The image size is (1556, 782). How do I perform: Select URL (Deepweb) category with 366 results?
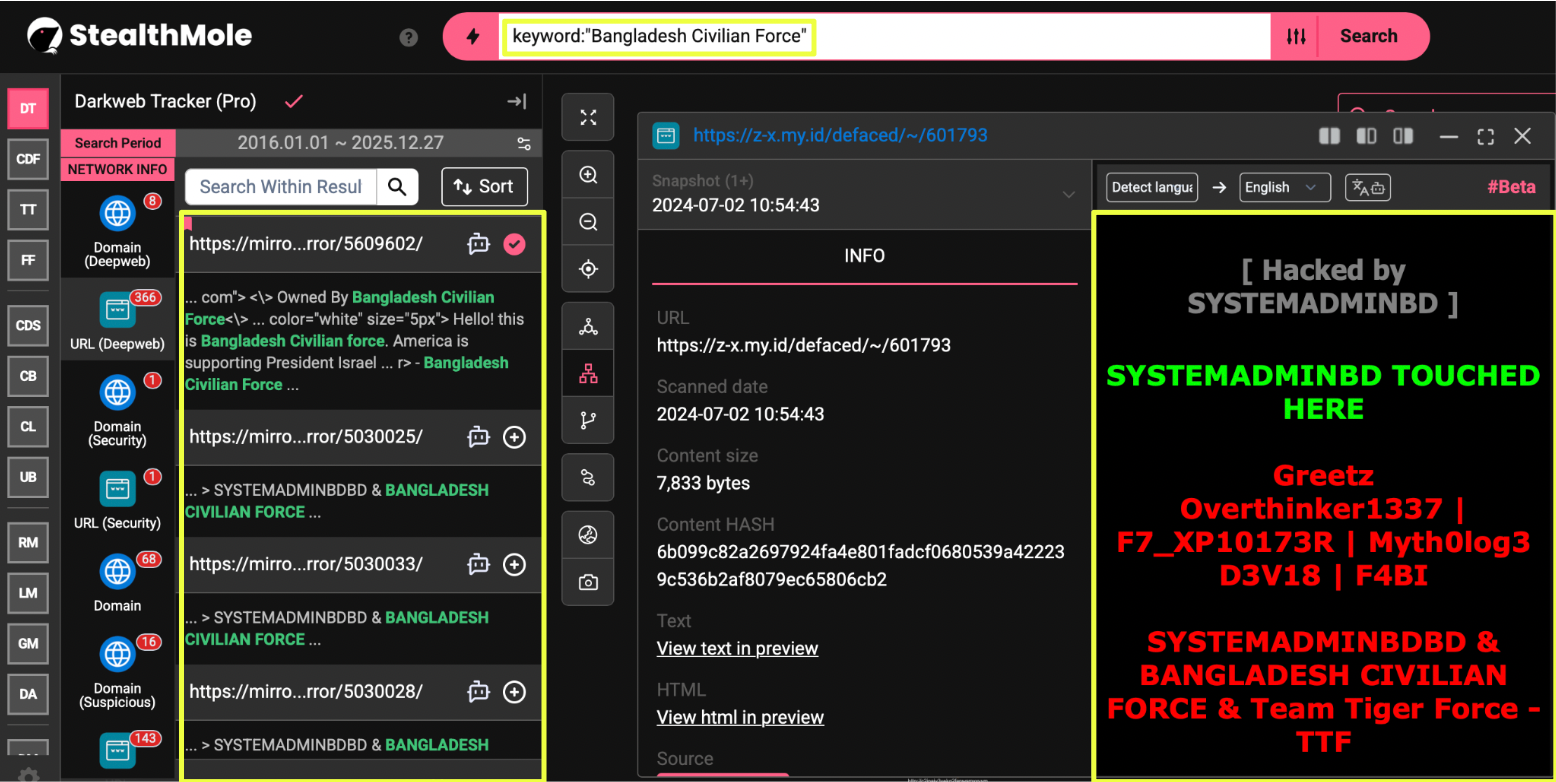pyautogui.click(x=118, y=318)
